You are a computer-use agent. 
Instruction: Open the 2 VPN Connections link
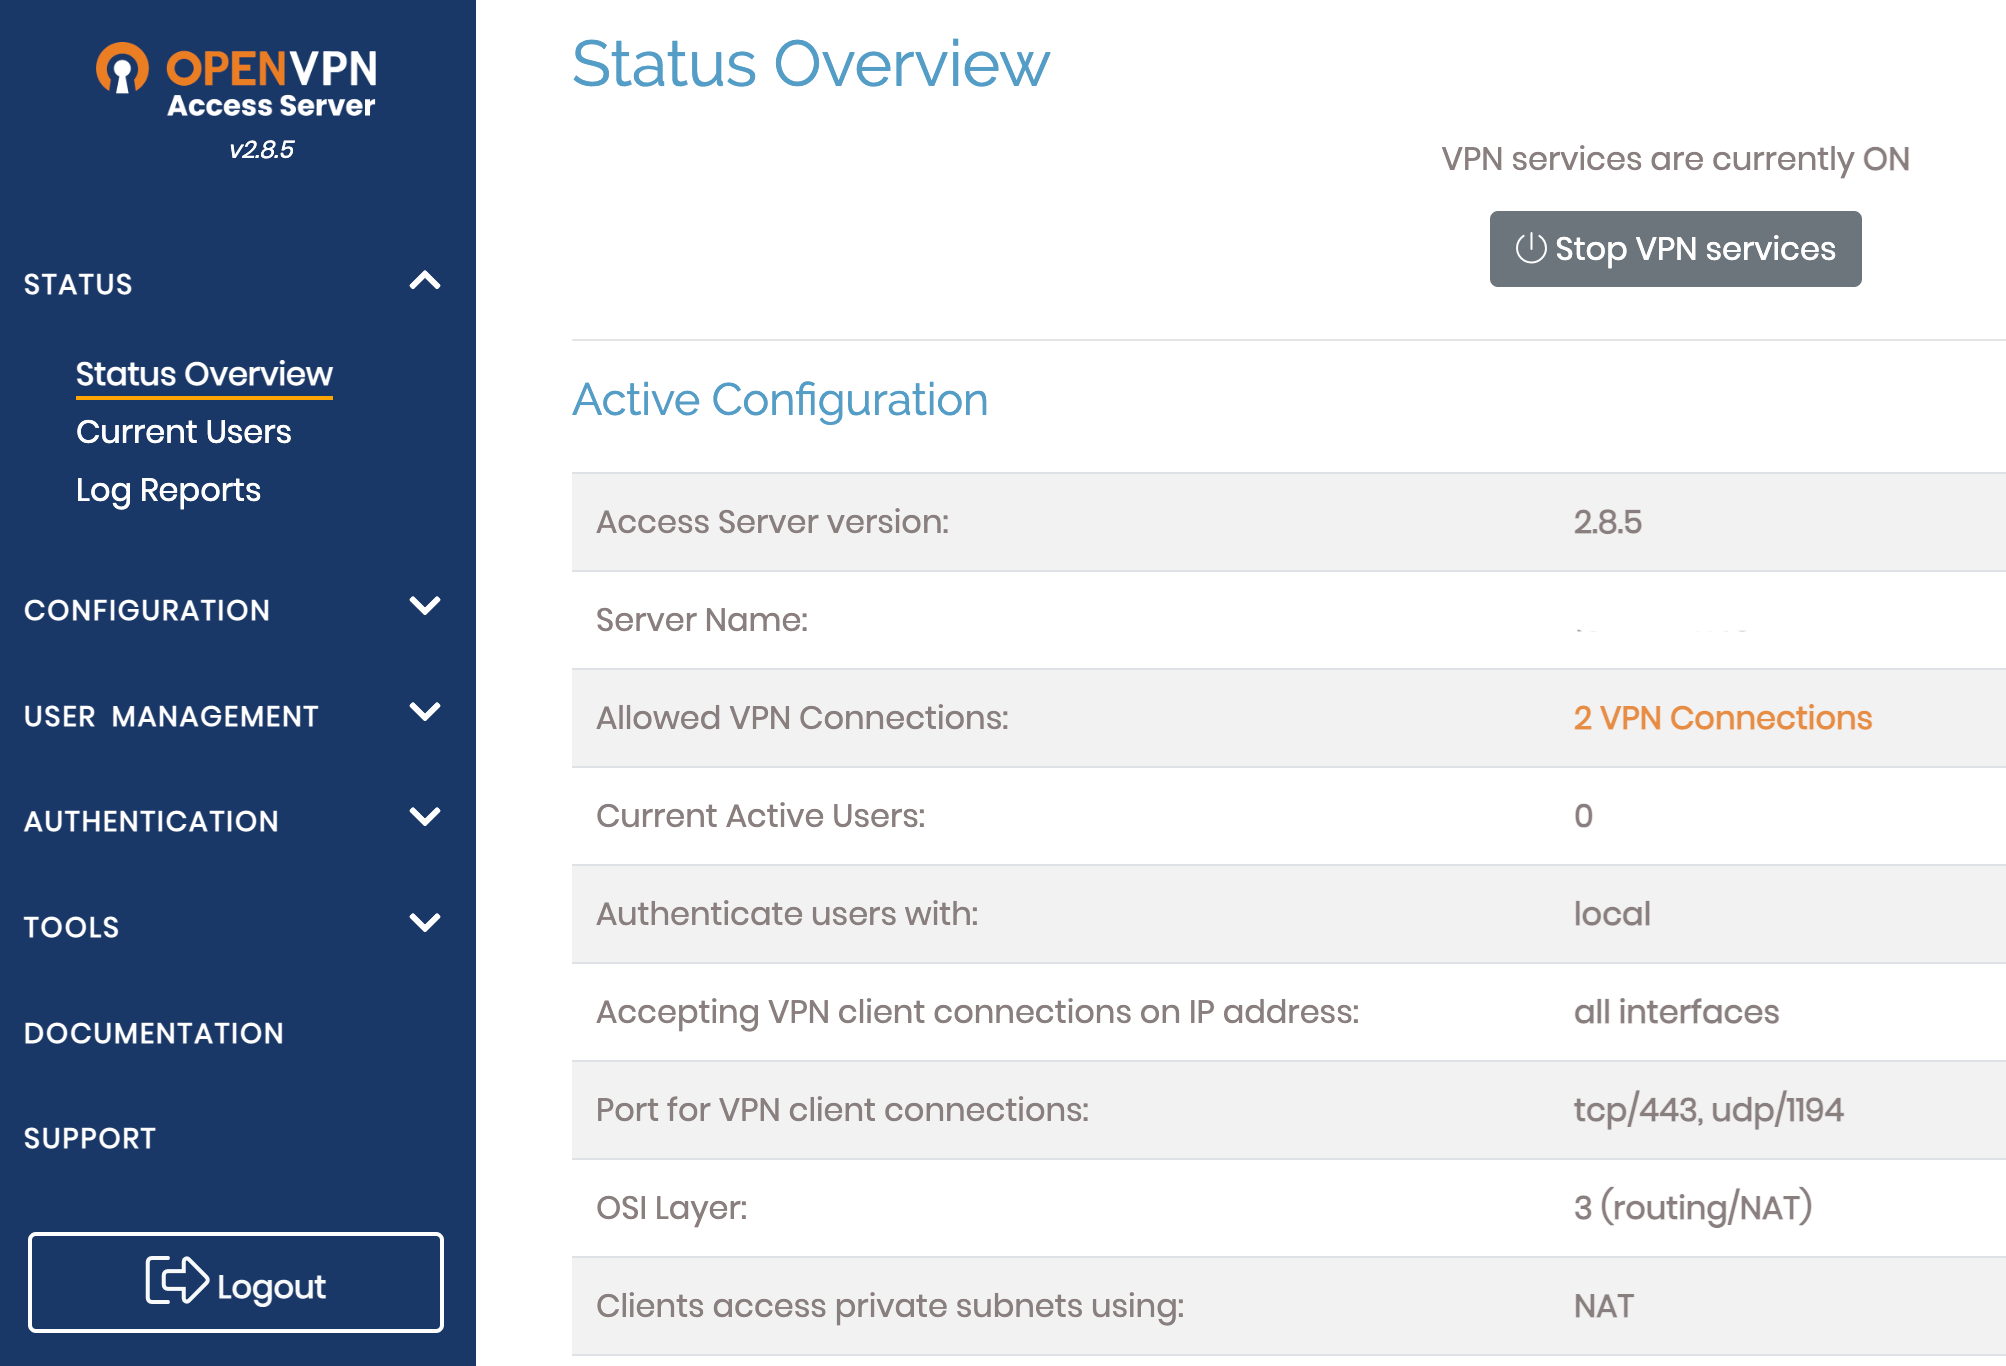click(x=1722, y=718)
